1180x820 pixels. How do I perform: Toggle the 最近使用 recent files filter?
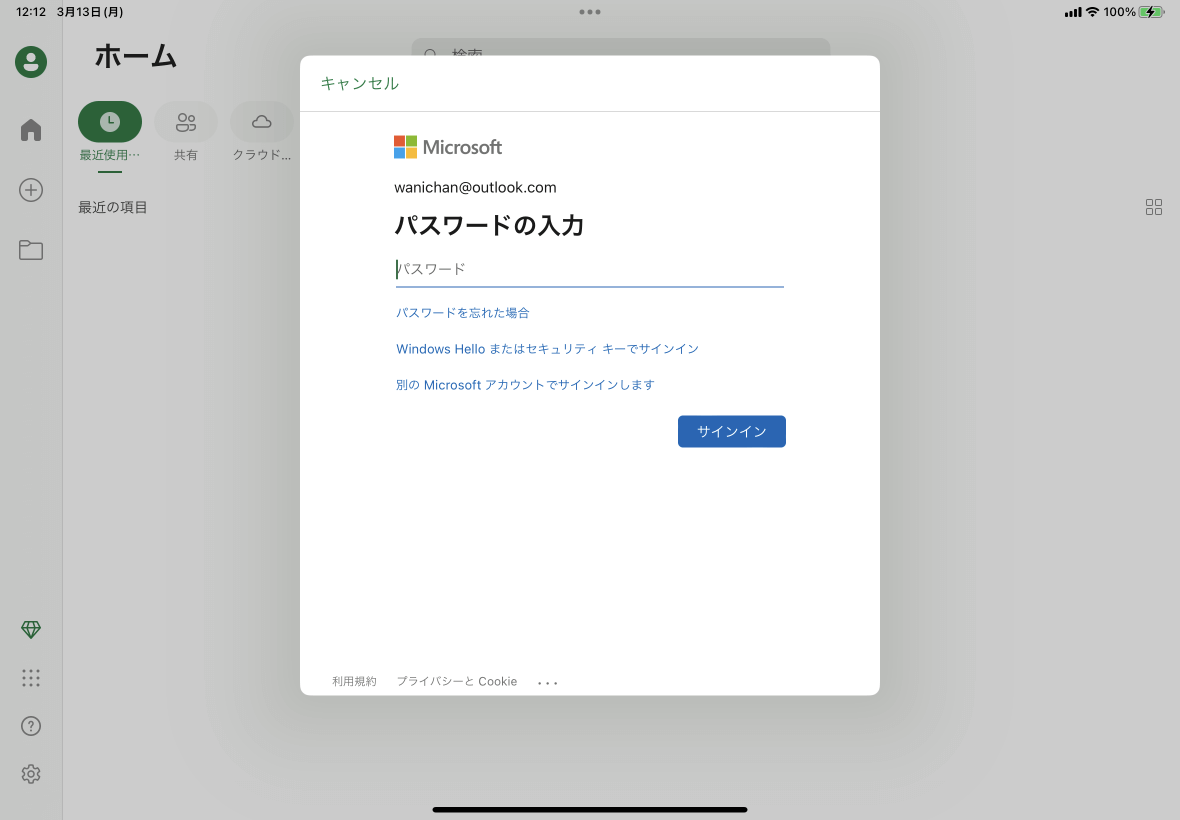click(110, 121)
